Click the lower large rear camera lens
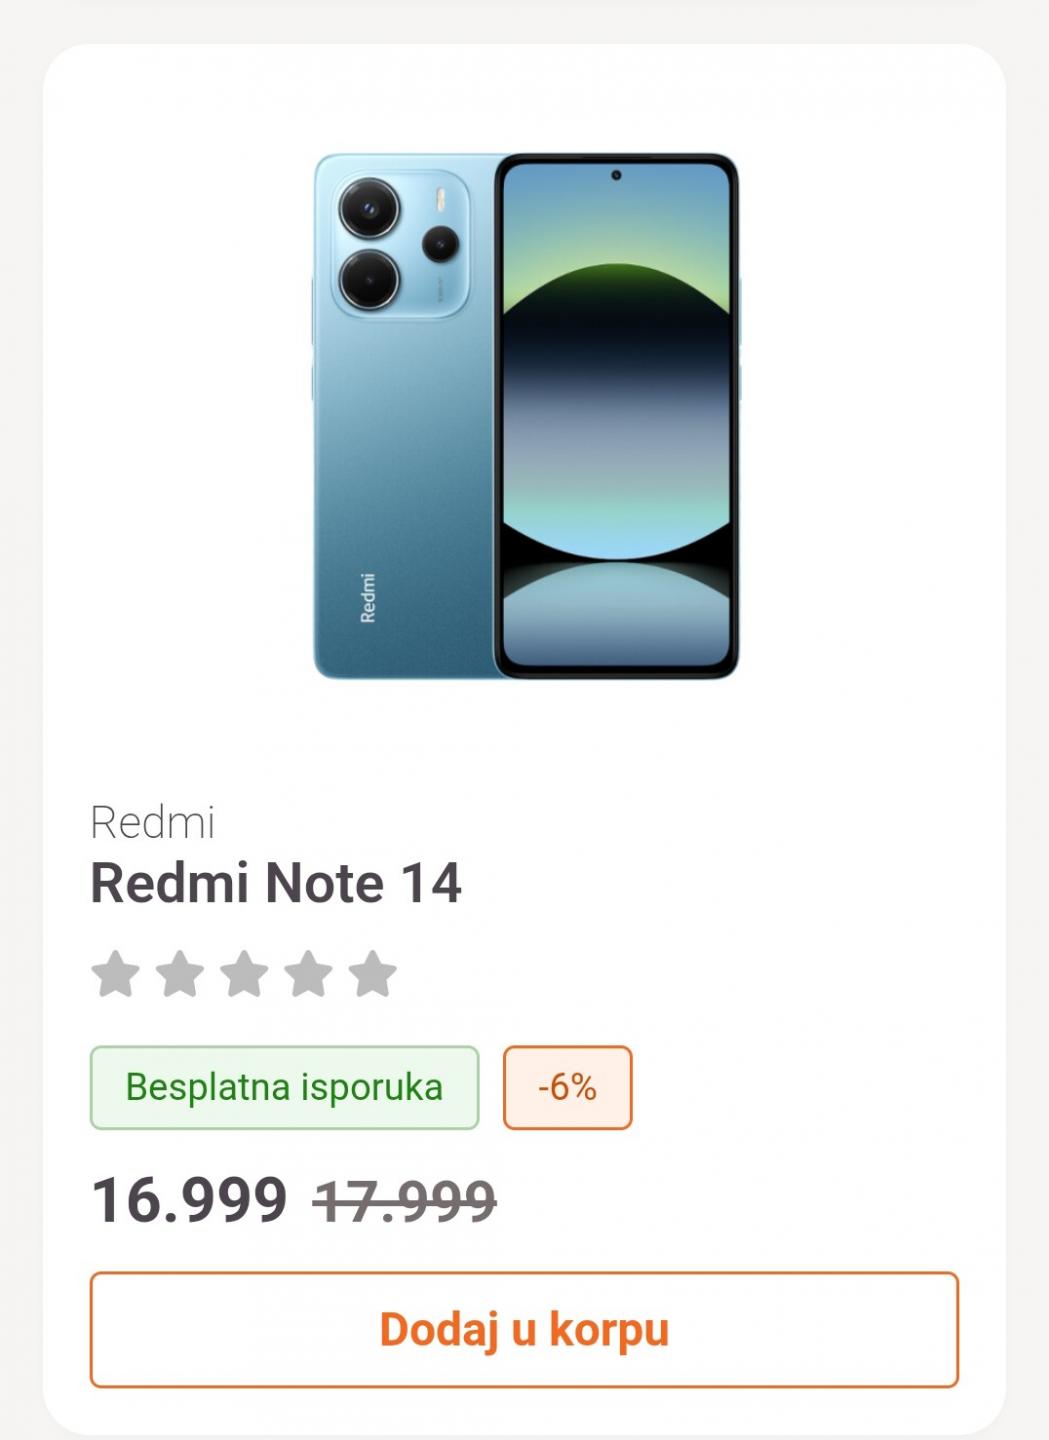The height and width of the screenshot is (1440, 1049). pos(369,279)
